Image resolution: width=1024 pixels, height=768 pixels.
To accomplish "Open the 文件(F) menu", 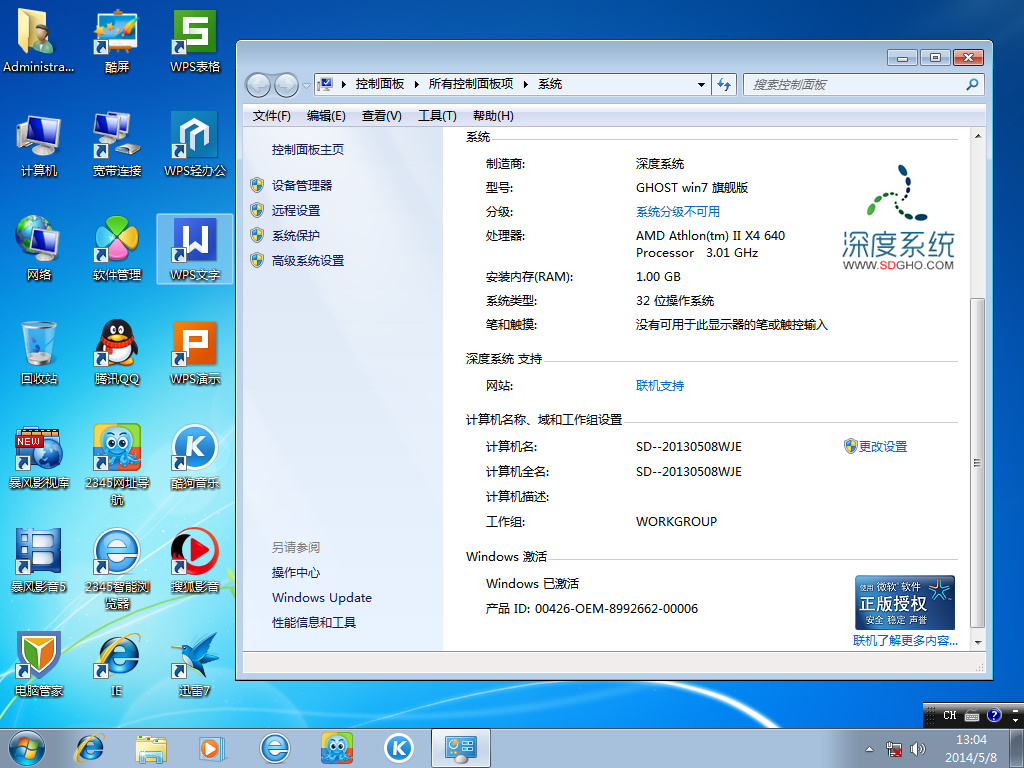I will tap(271, 116).
